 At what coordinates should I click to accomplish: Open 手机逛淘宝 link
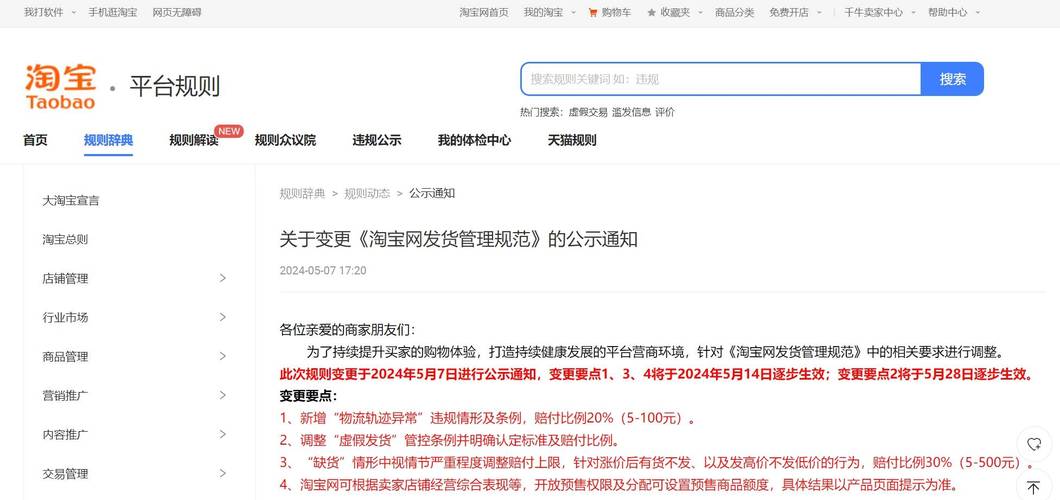[113, 12]
